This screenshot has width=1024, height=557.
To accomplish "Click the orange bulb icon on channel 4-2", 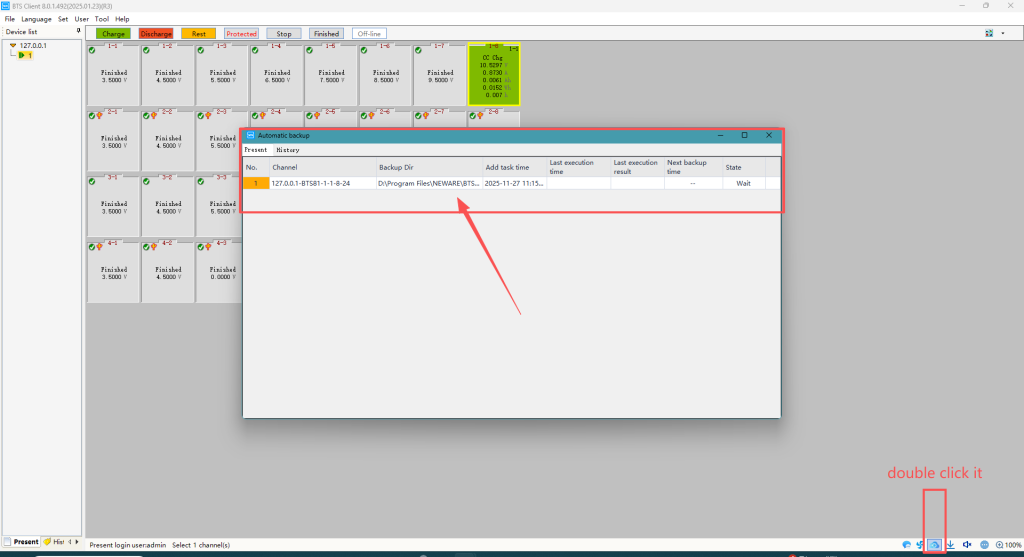I will pos(154,247).
